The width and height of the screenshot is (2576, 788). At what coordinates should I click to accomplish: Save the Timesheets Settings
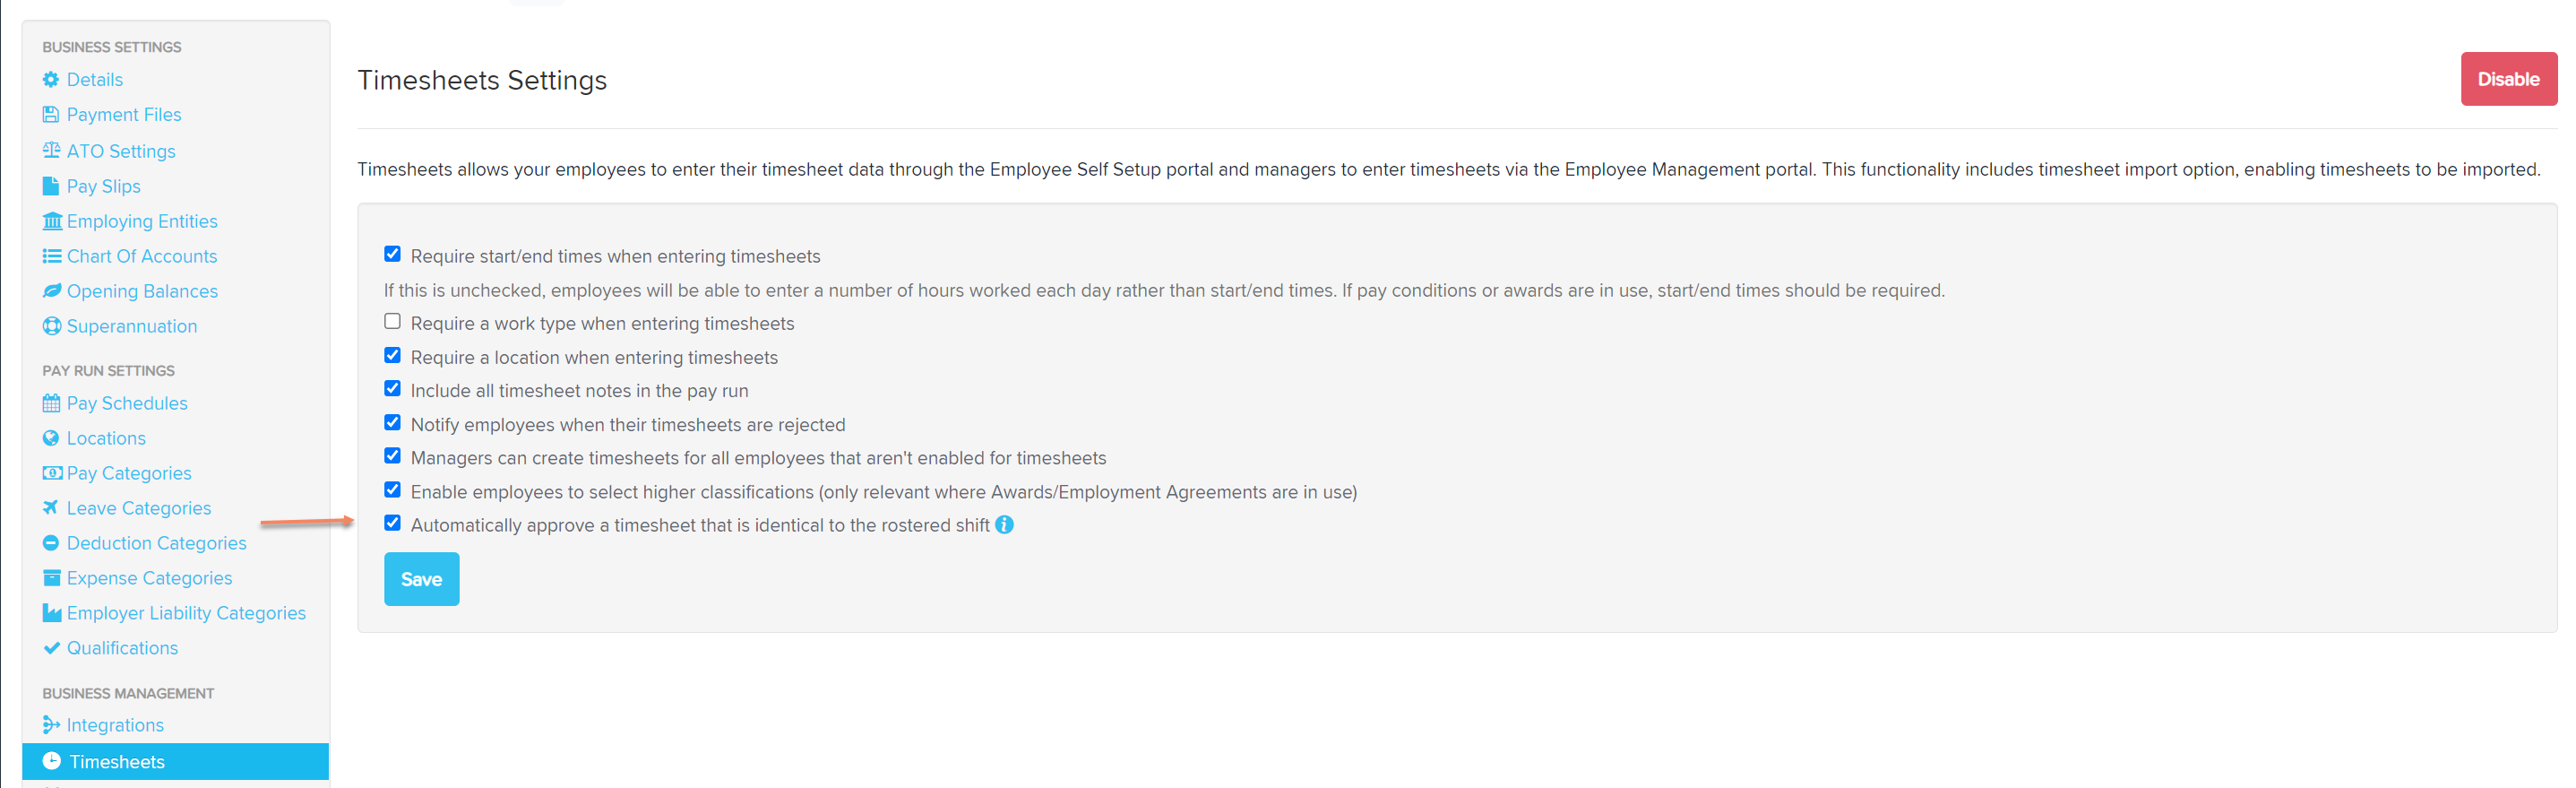[421, 579]
